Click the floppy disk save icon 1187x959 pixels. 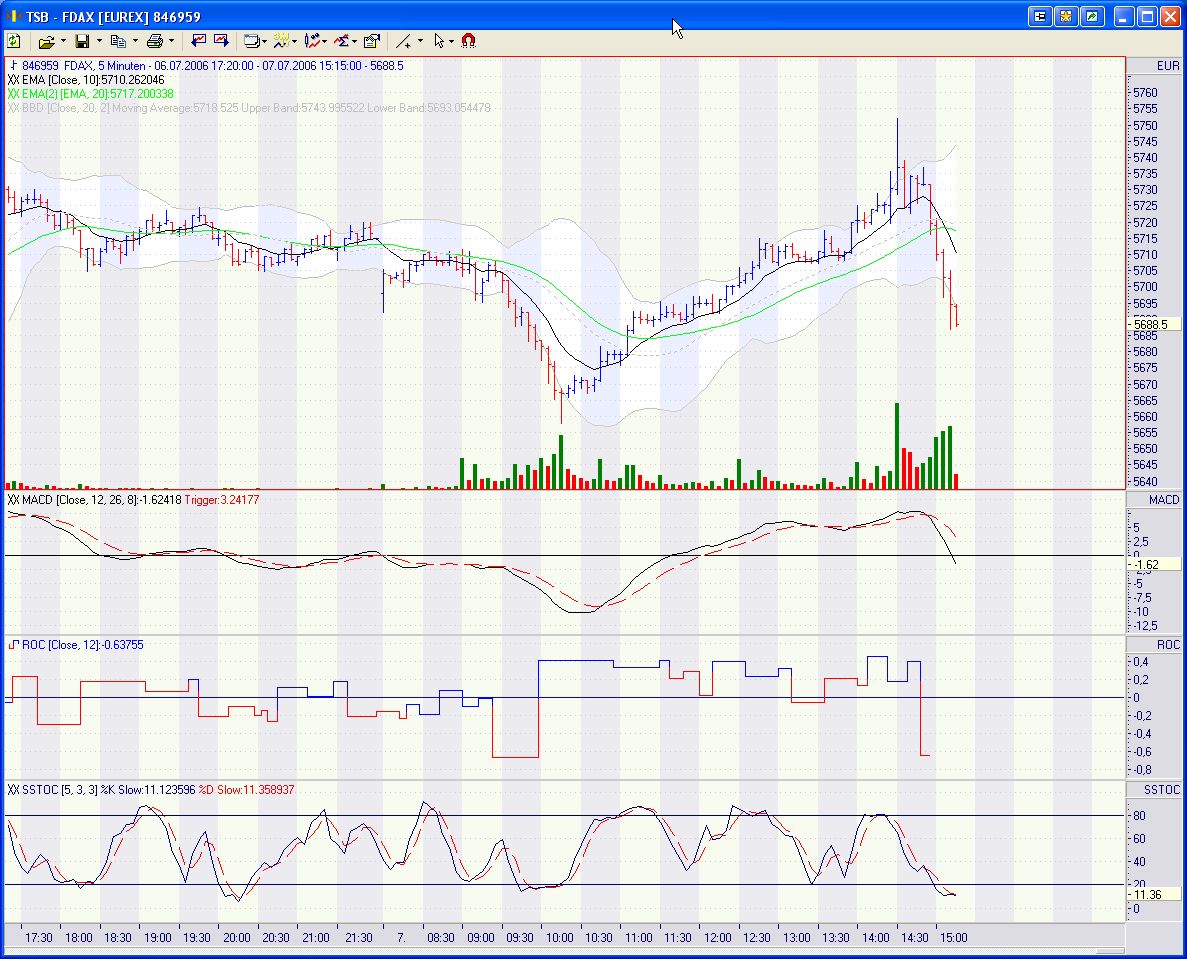(82, 41)
